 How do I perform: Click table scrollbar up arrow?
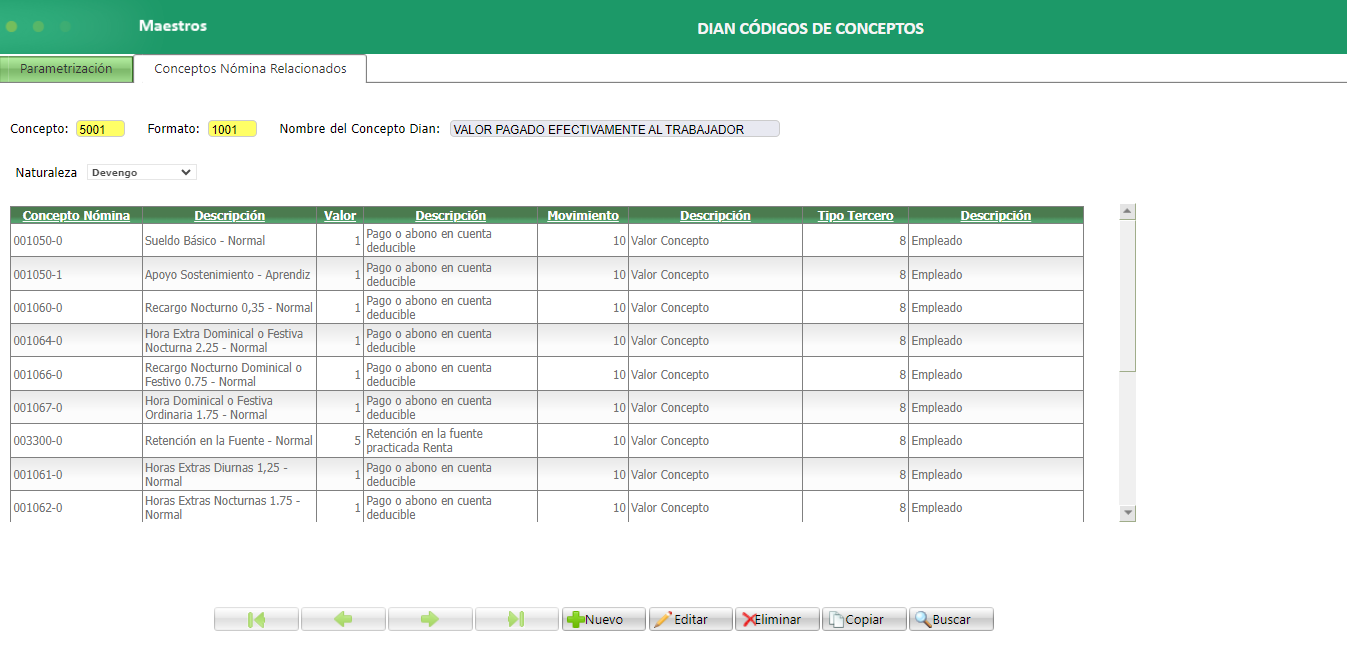[1128, 212]
